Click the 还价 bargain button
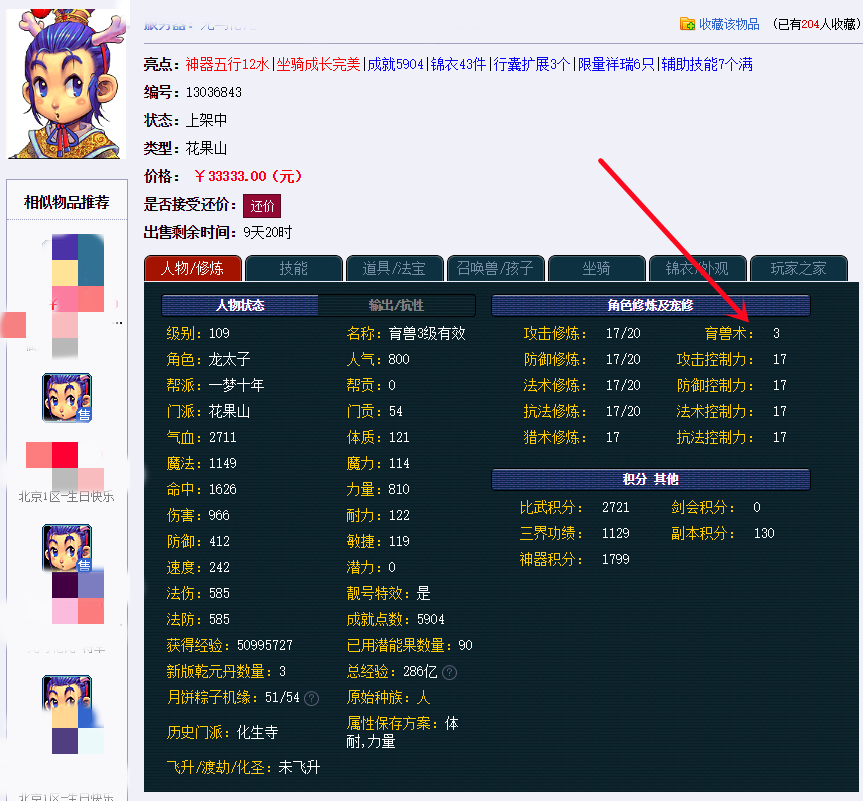863x801 pixels. [x=261, y=206]
